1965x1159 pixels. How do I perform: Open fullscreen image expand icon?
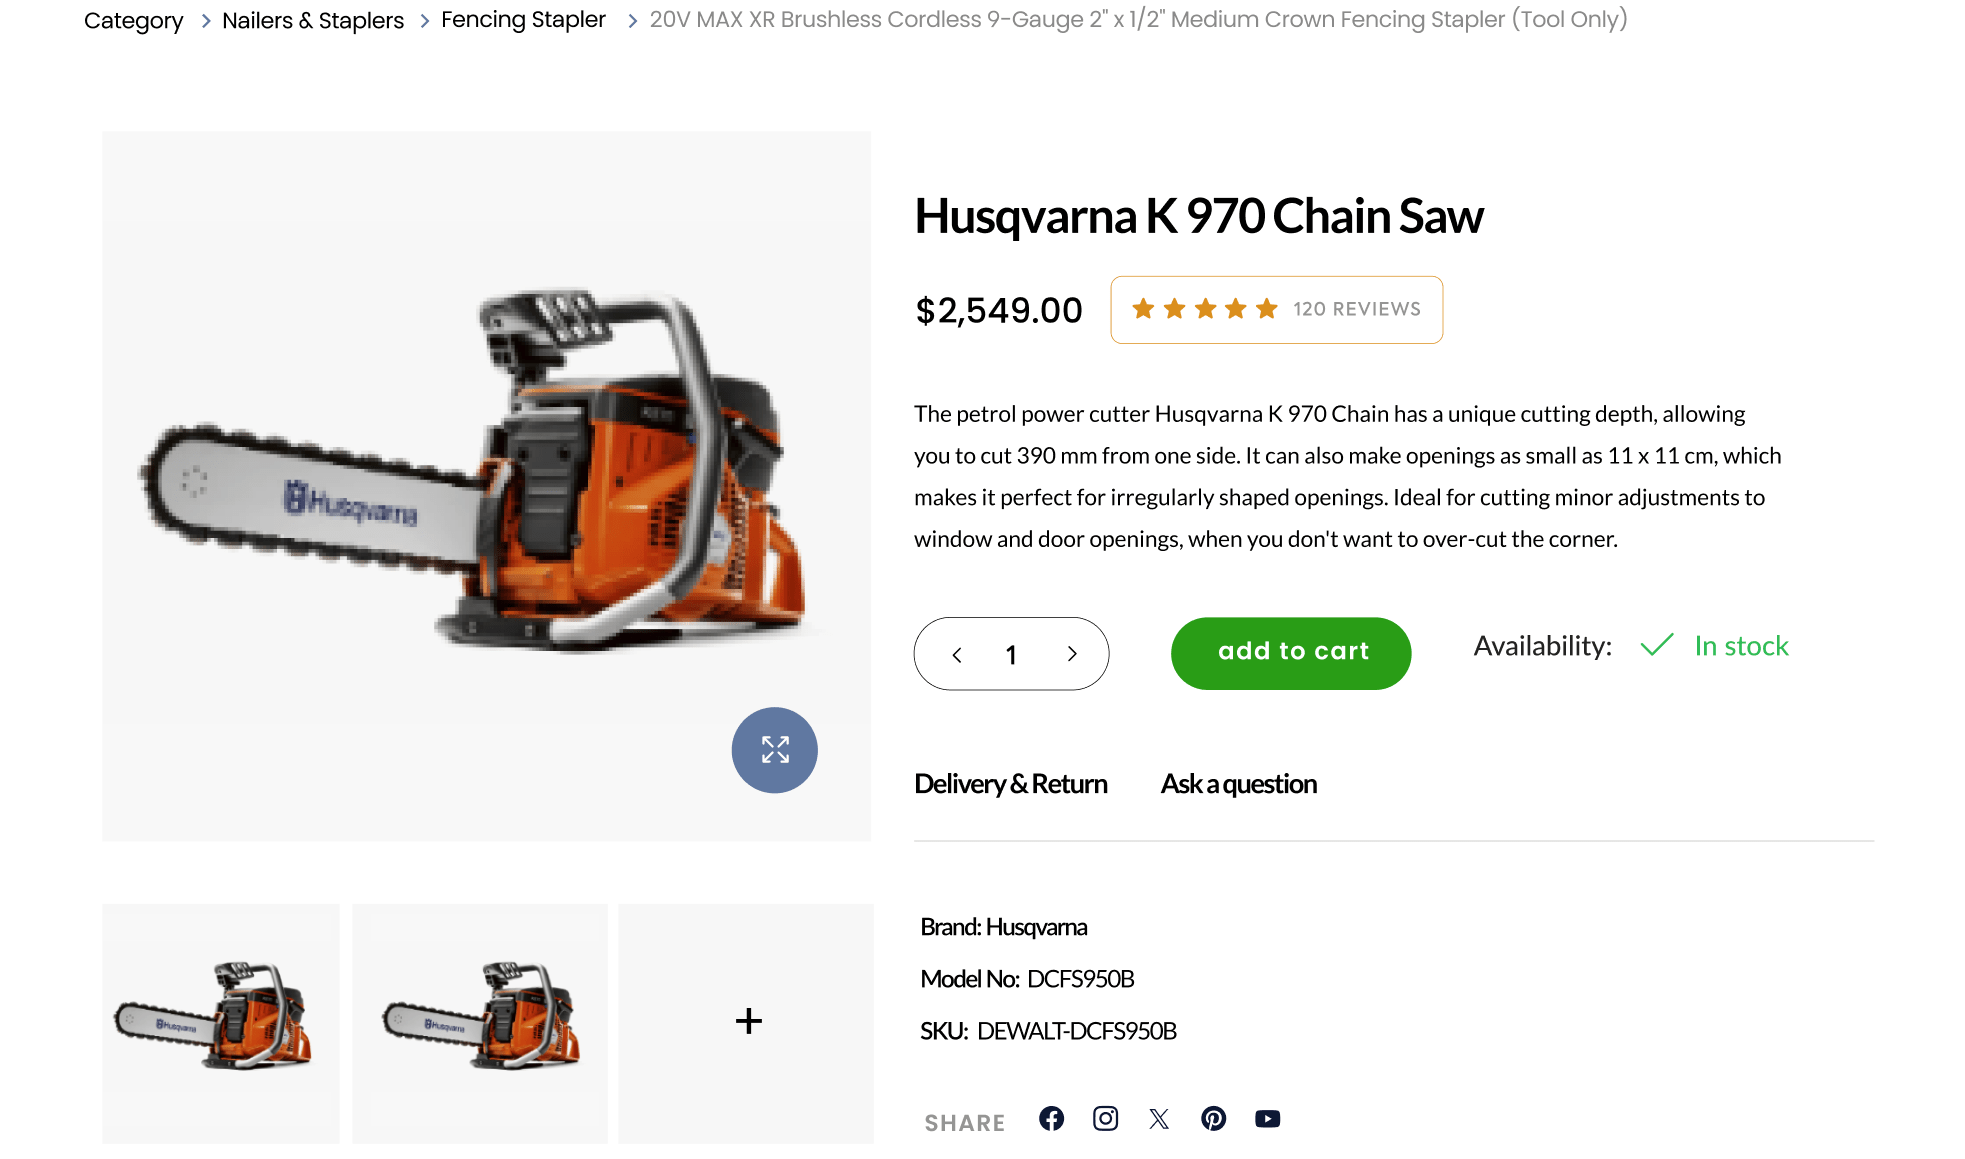point(774,750)
